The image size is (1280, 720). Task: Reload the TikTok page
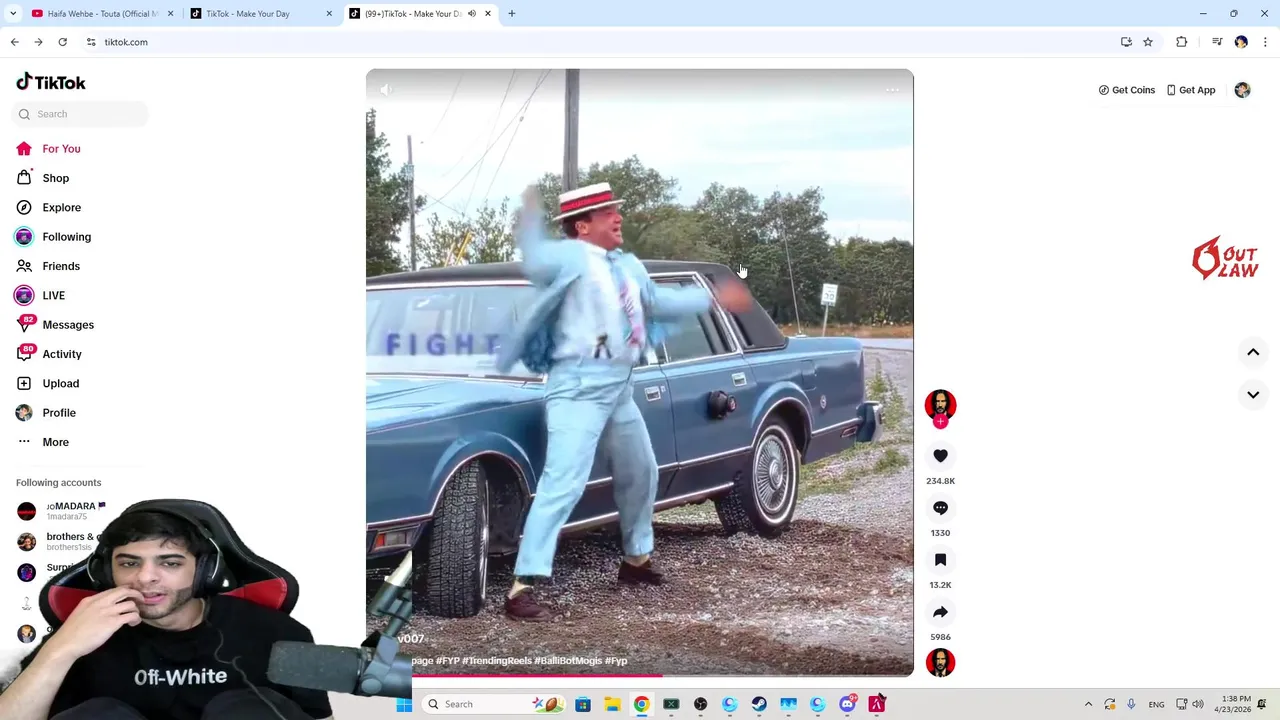[x=63, y=42]
